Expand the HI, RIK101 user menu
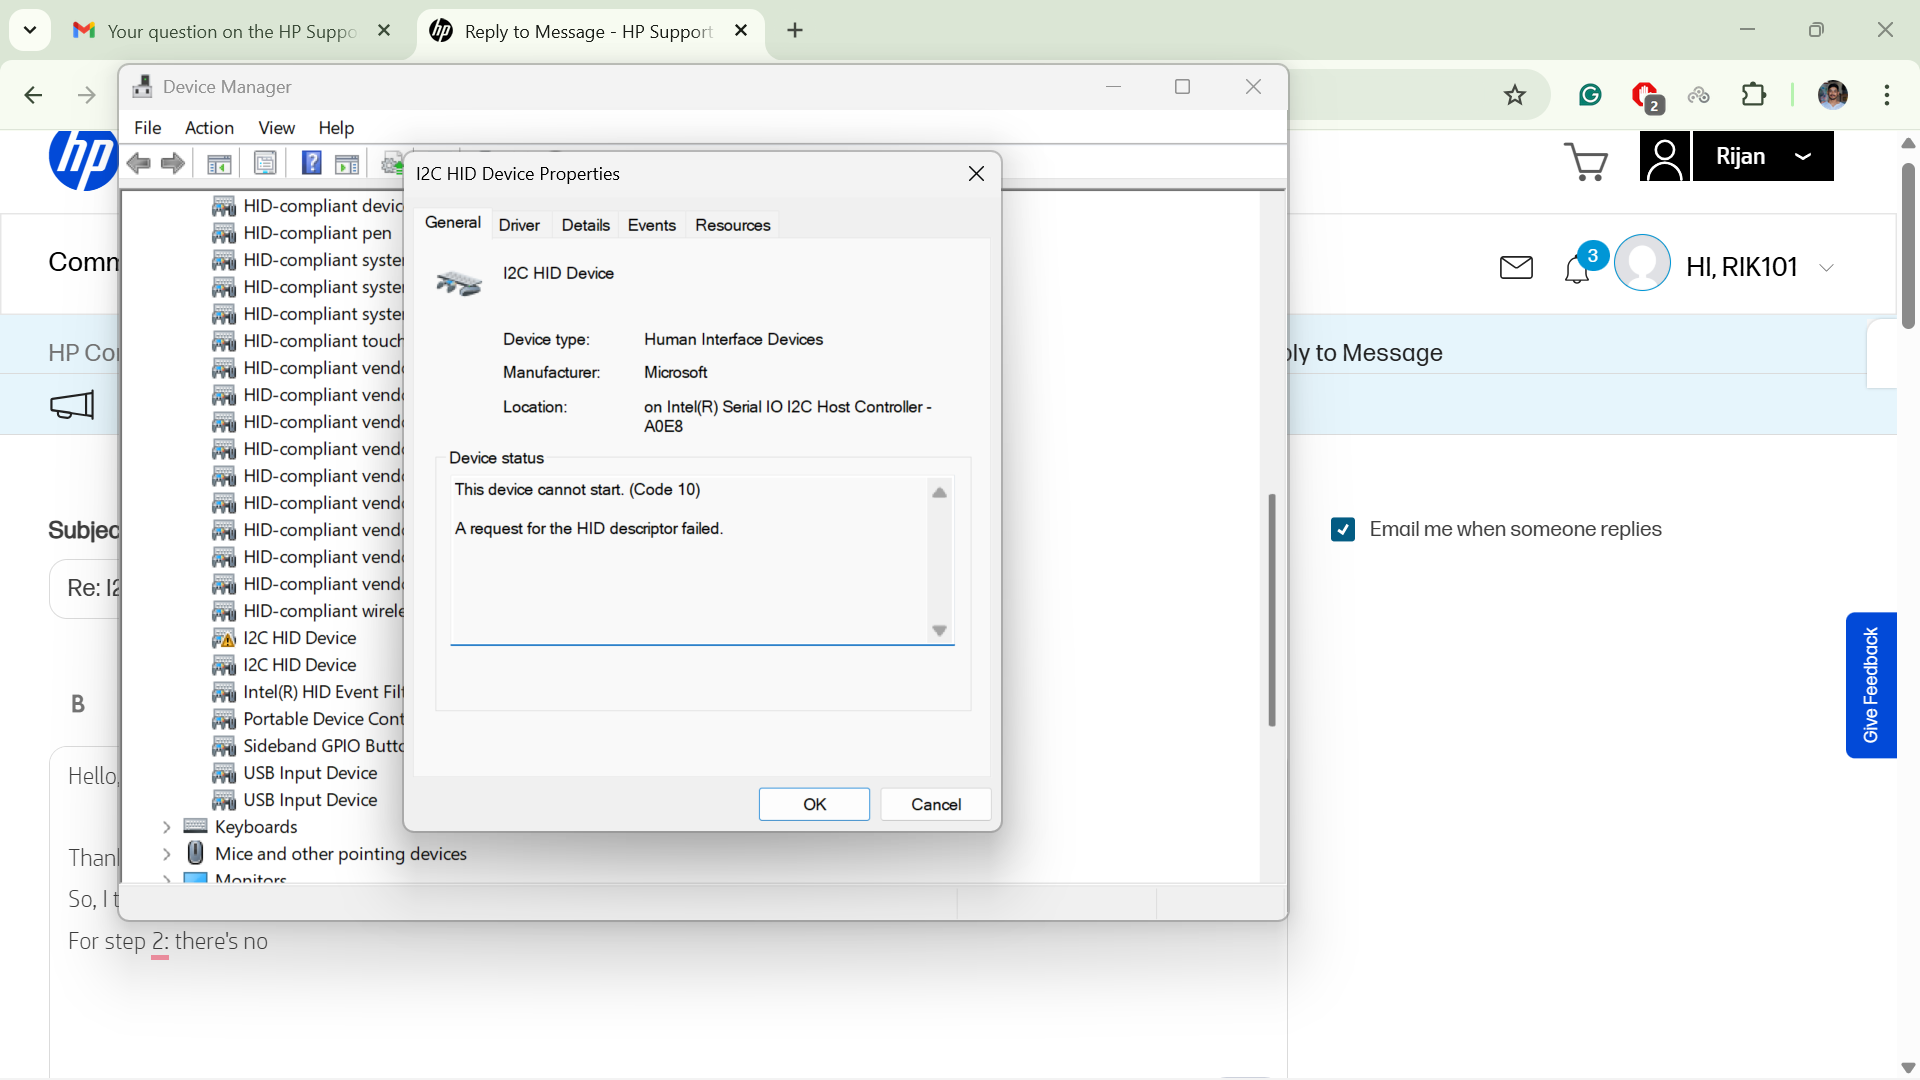Screen dimensions: 1920x1080 pos(1826,268)
